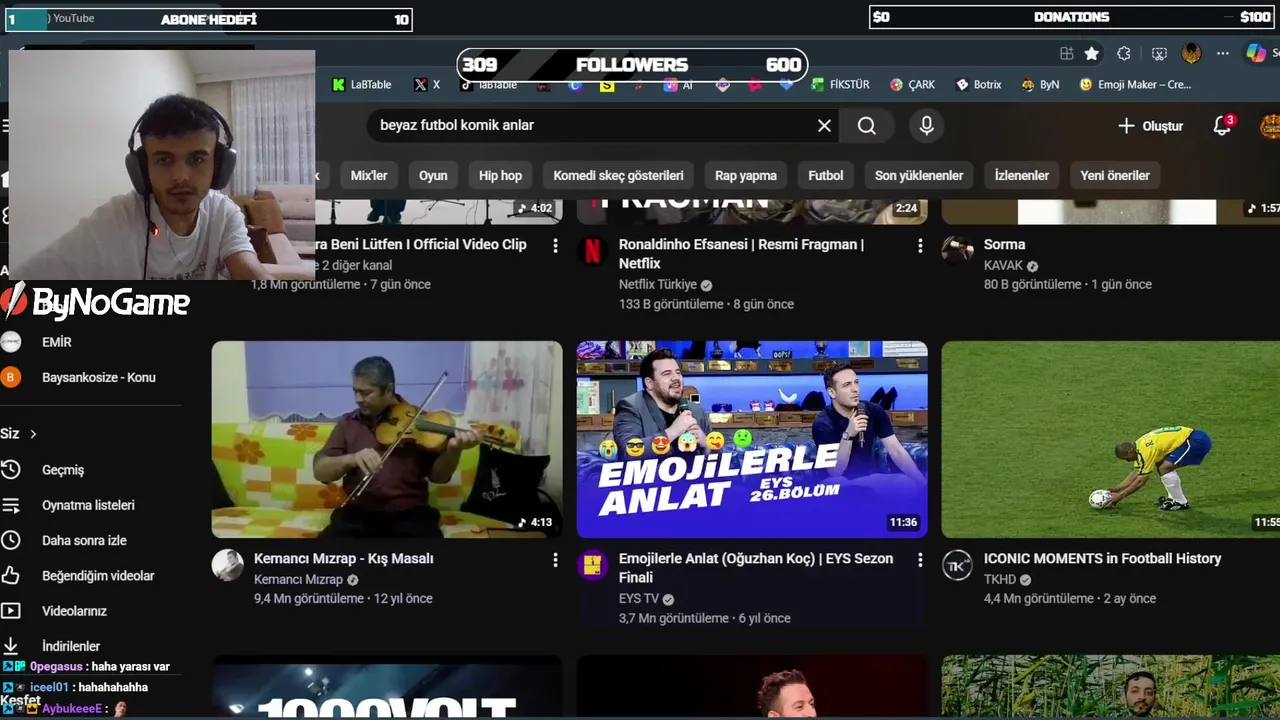Open ICONIC MOMENTS football thumbnail
This screenshot has height=720, width=1280.
pos(1111,440)
